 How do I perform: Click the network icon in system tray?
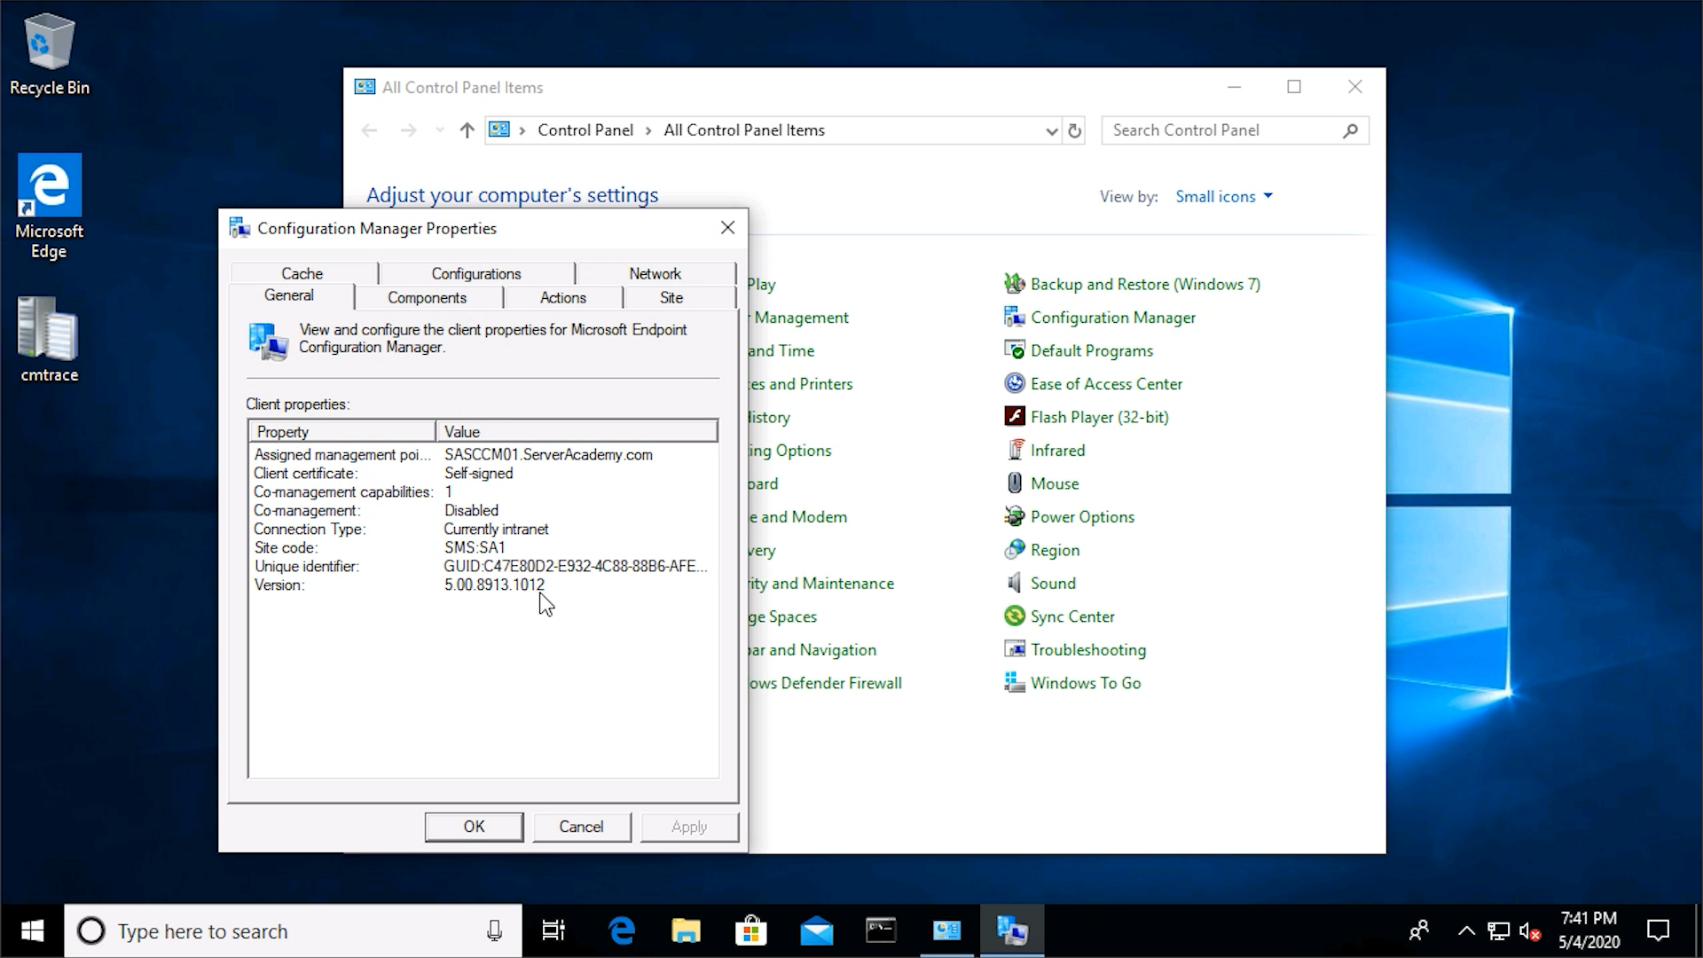click(x=1498, y=931)
